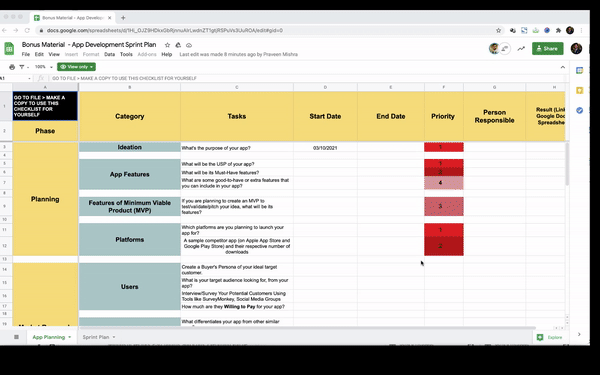This screenshot has height=375, width=600.
Task: Click the green Share button
Action: (x=548, y=49)
